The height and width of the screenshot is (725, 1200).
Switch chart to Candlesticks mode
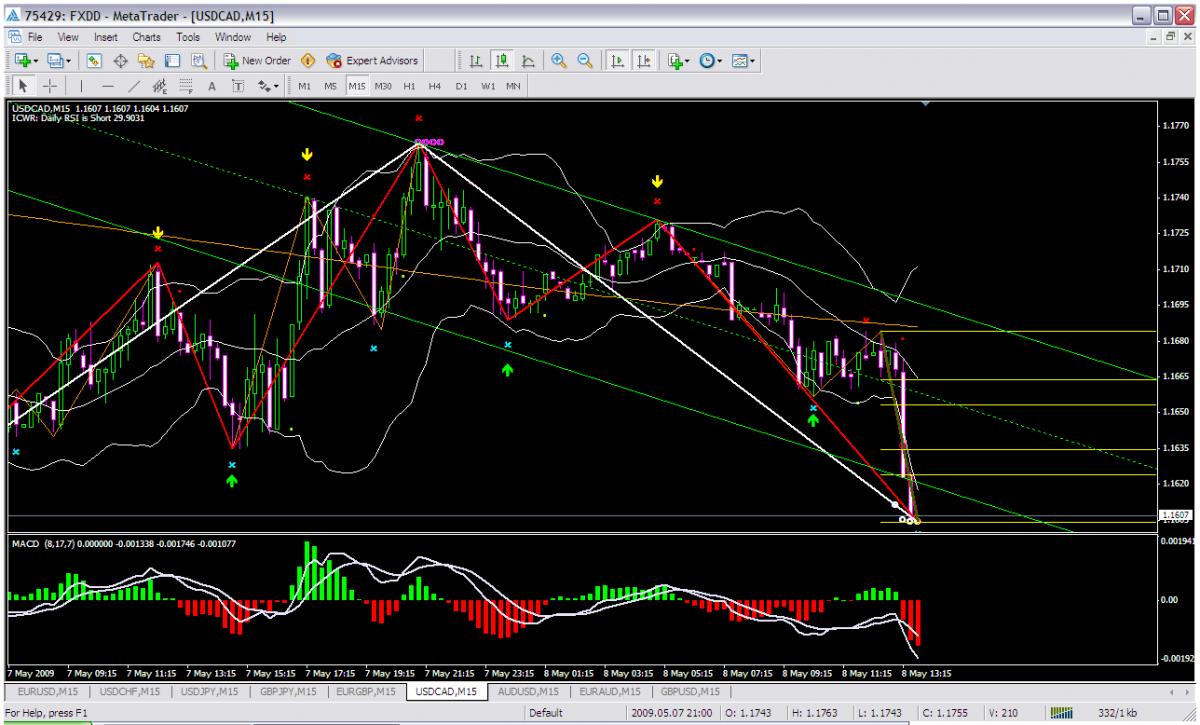[501, 61]
